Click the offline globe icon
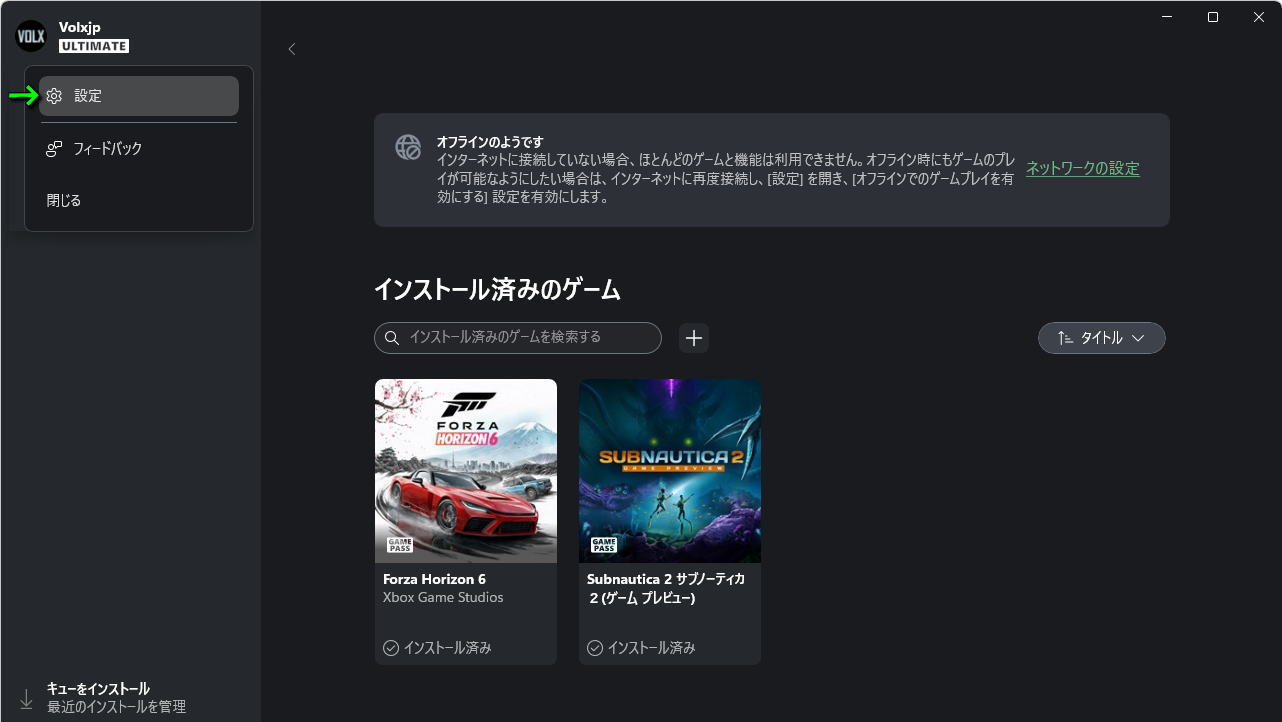The image size is (1282, 722). tap(408, 148)
